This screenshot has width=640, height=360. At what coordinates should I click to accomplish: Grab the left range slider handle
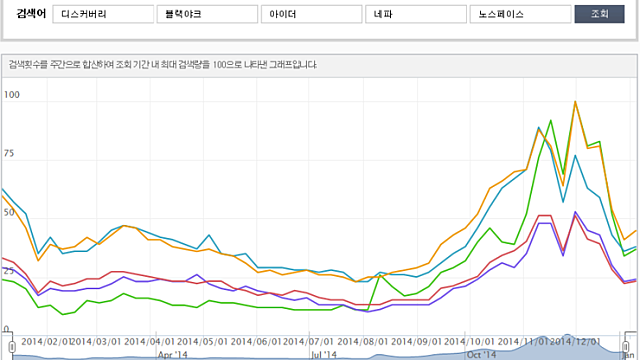pyautogui.click(x=12, y=347)
